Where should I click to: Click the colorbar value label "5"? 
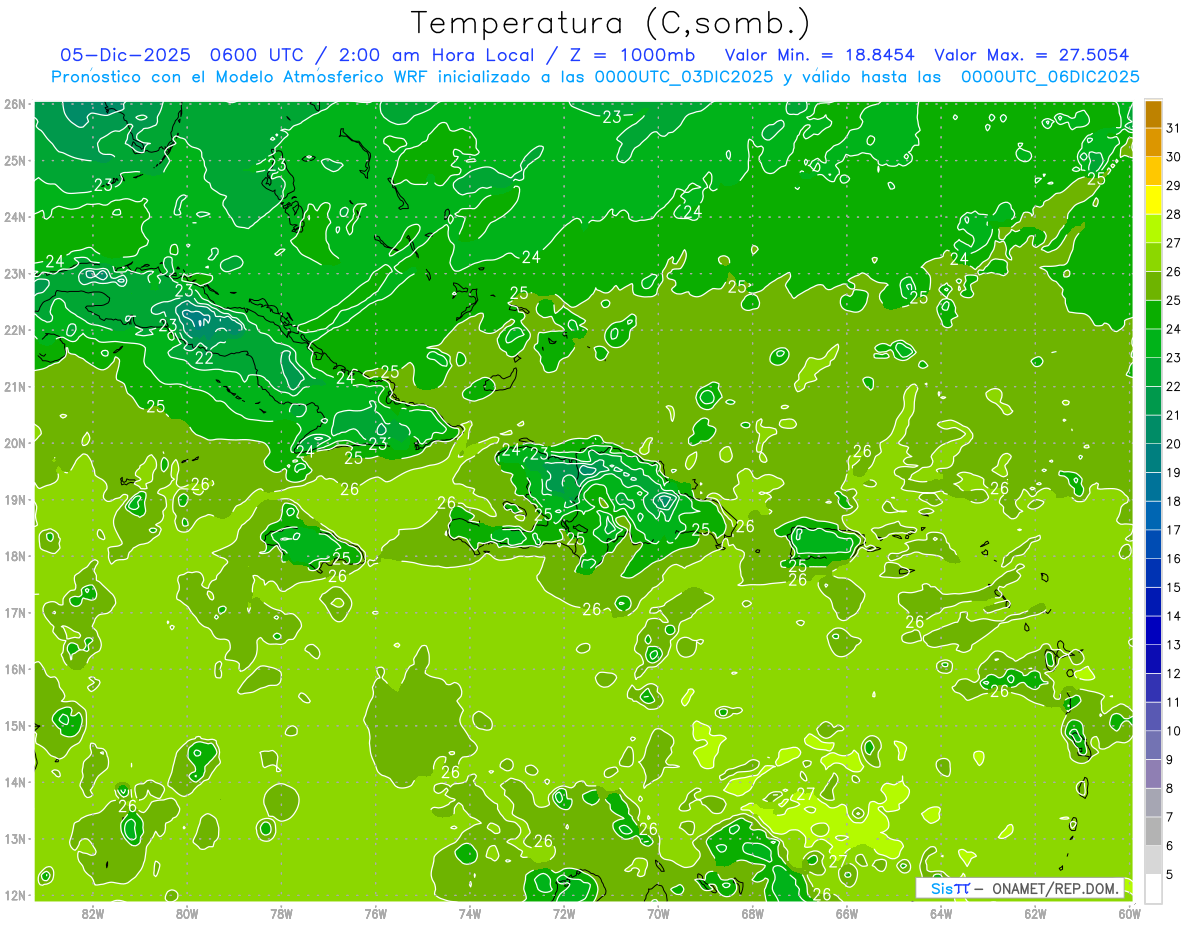(x=1171, y=874)
